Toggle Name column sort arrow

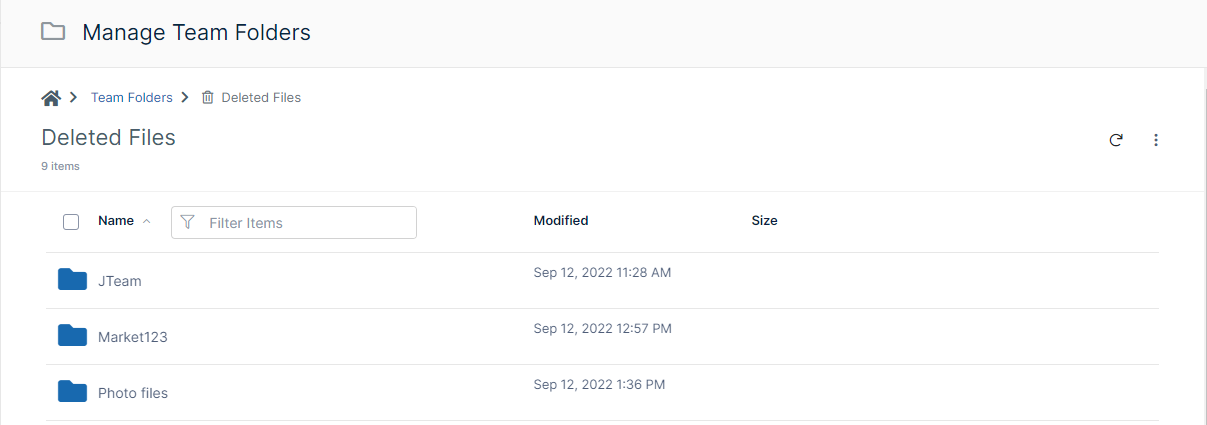pyautogui.click(x=147, y=221)
